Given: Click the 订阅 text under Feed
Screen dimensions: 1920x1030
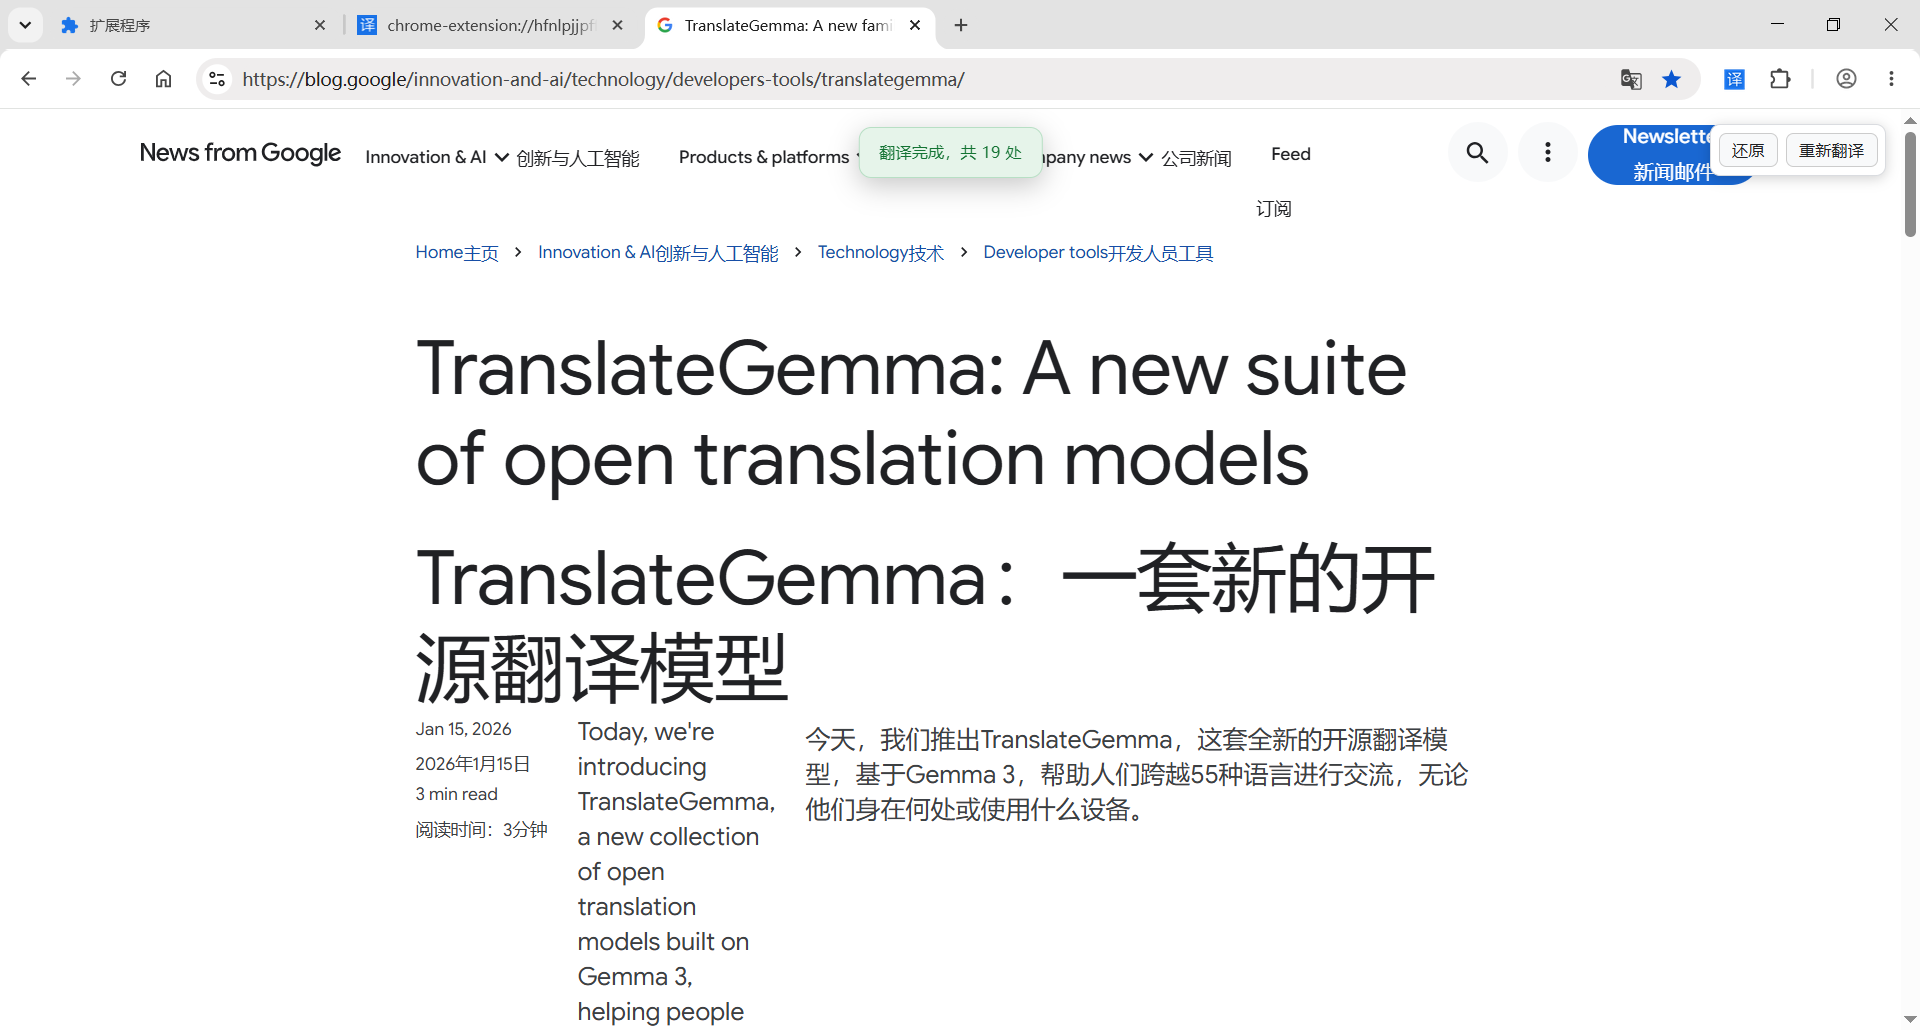Looking at the screenshot, I should [x=1273, y=209].
